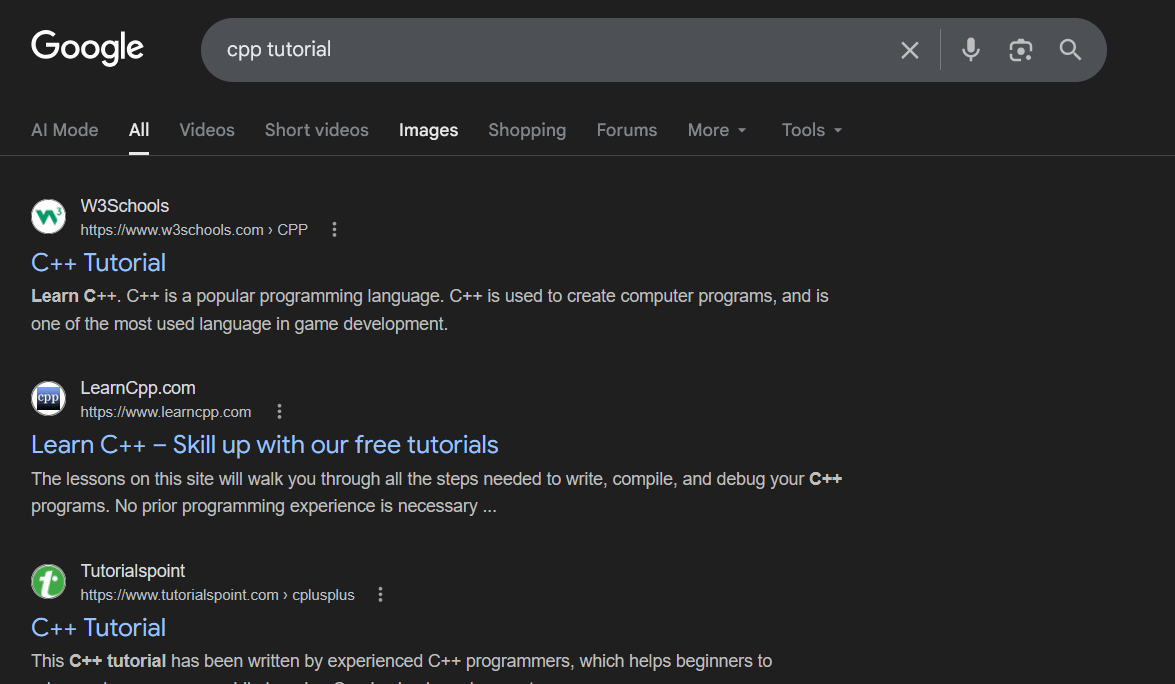This screenshot has height=684, width=1175.
Task: Click the Google logo
Action: pyautogui.click(x=87, y=48)
